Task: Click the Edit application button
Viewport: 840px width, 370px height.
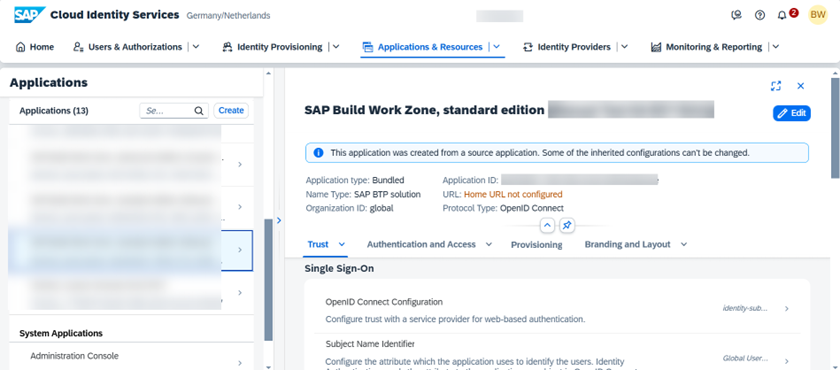Action: (x=792, y=113)
